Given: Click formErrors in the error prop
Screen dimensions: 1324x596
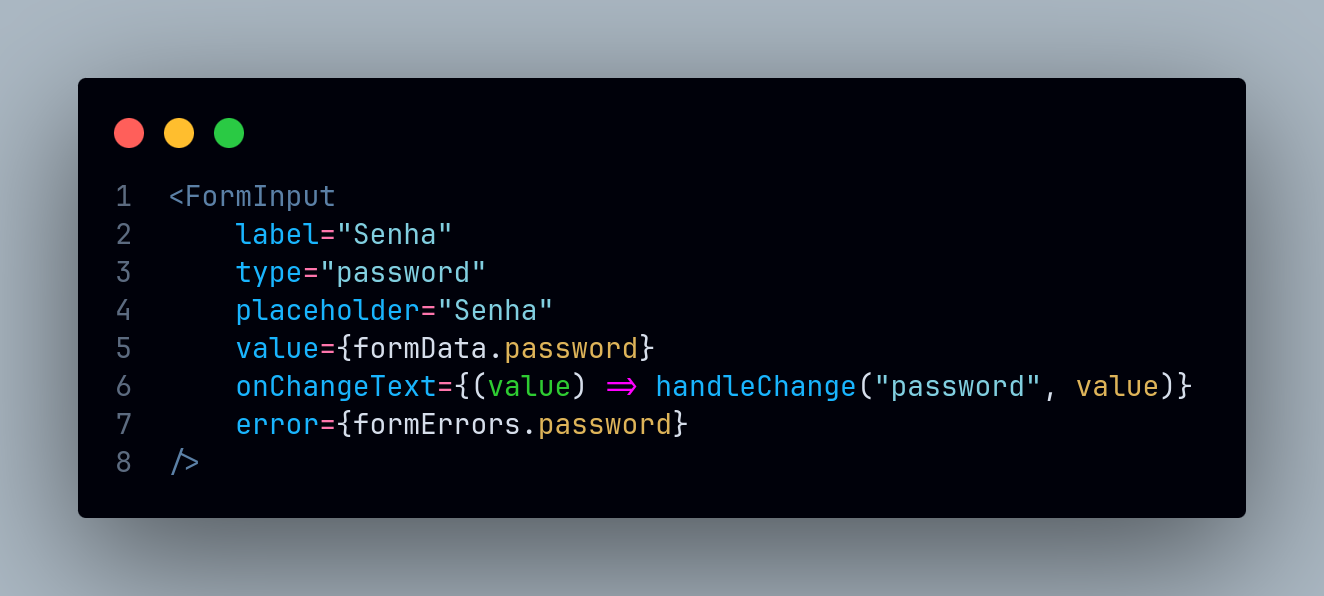Looking at the screenshot, I should [x=437, y=424].
